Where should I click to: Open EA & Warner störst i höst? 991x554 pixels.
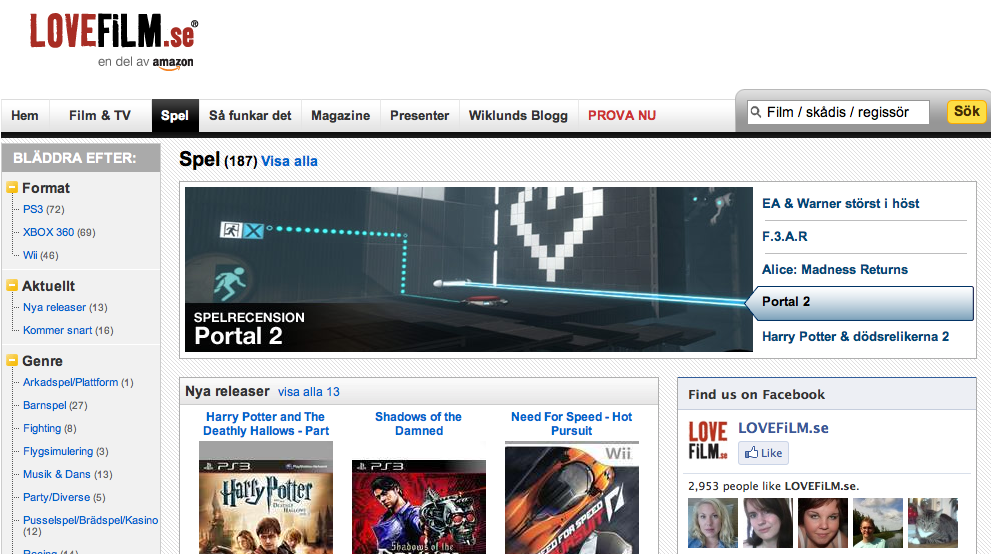click(x=841, y=203)
